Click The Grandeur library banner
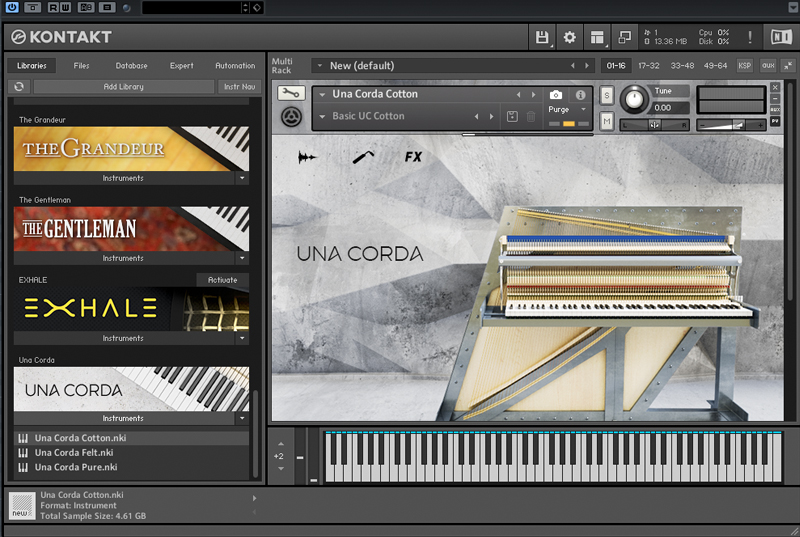 [132, 148]
